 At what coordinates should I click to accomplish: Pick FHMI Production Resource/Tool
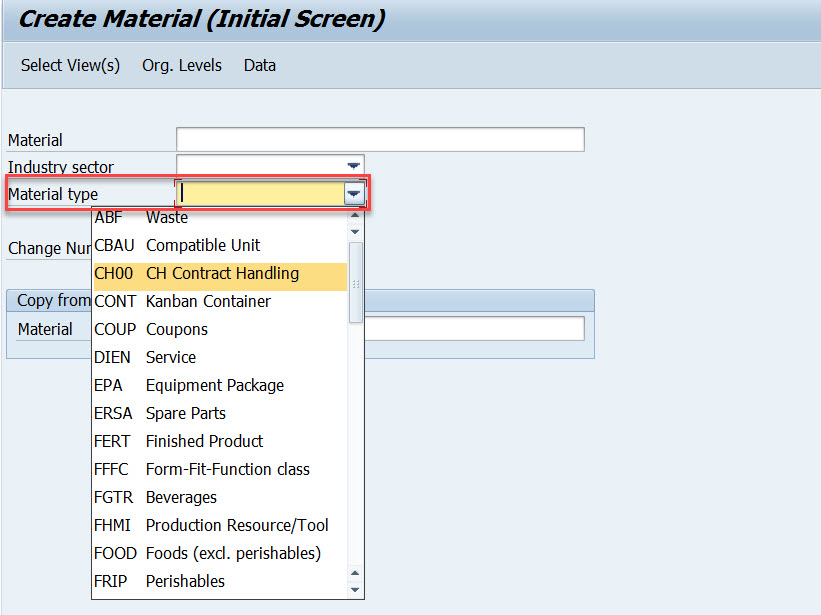[220, 525]
